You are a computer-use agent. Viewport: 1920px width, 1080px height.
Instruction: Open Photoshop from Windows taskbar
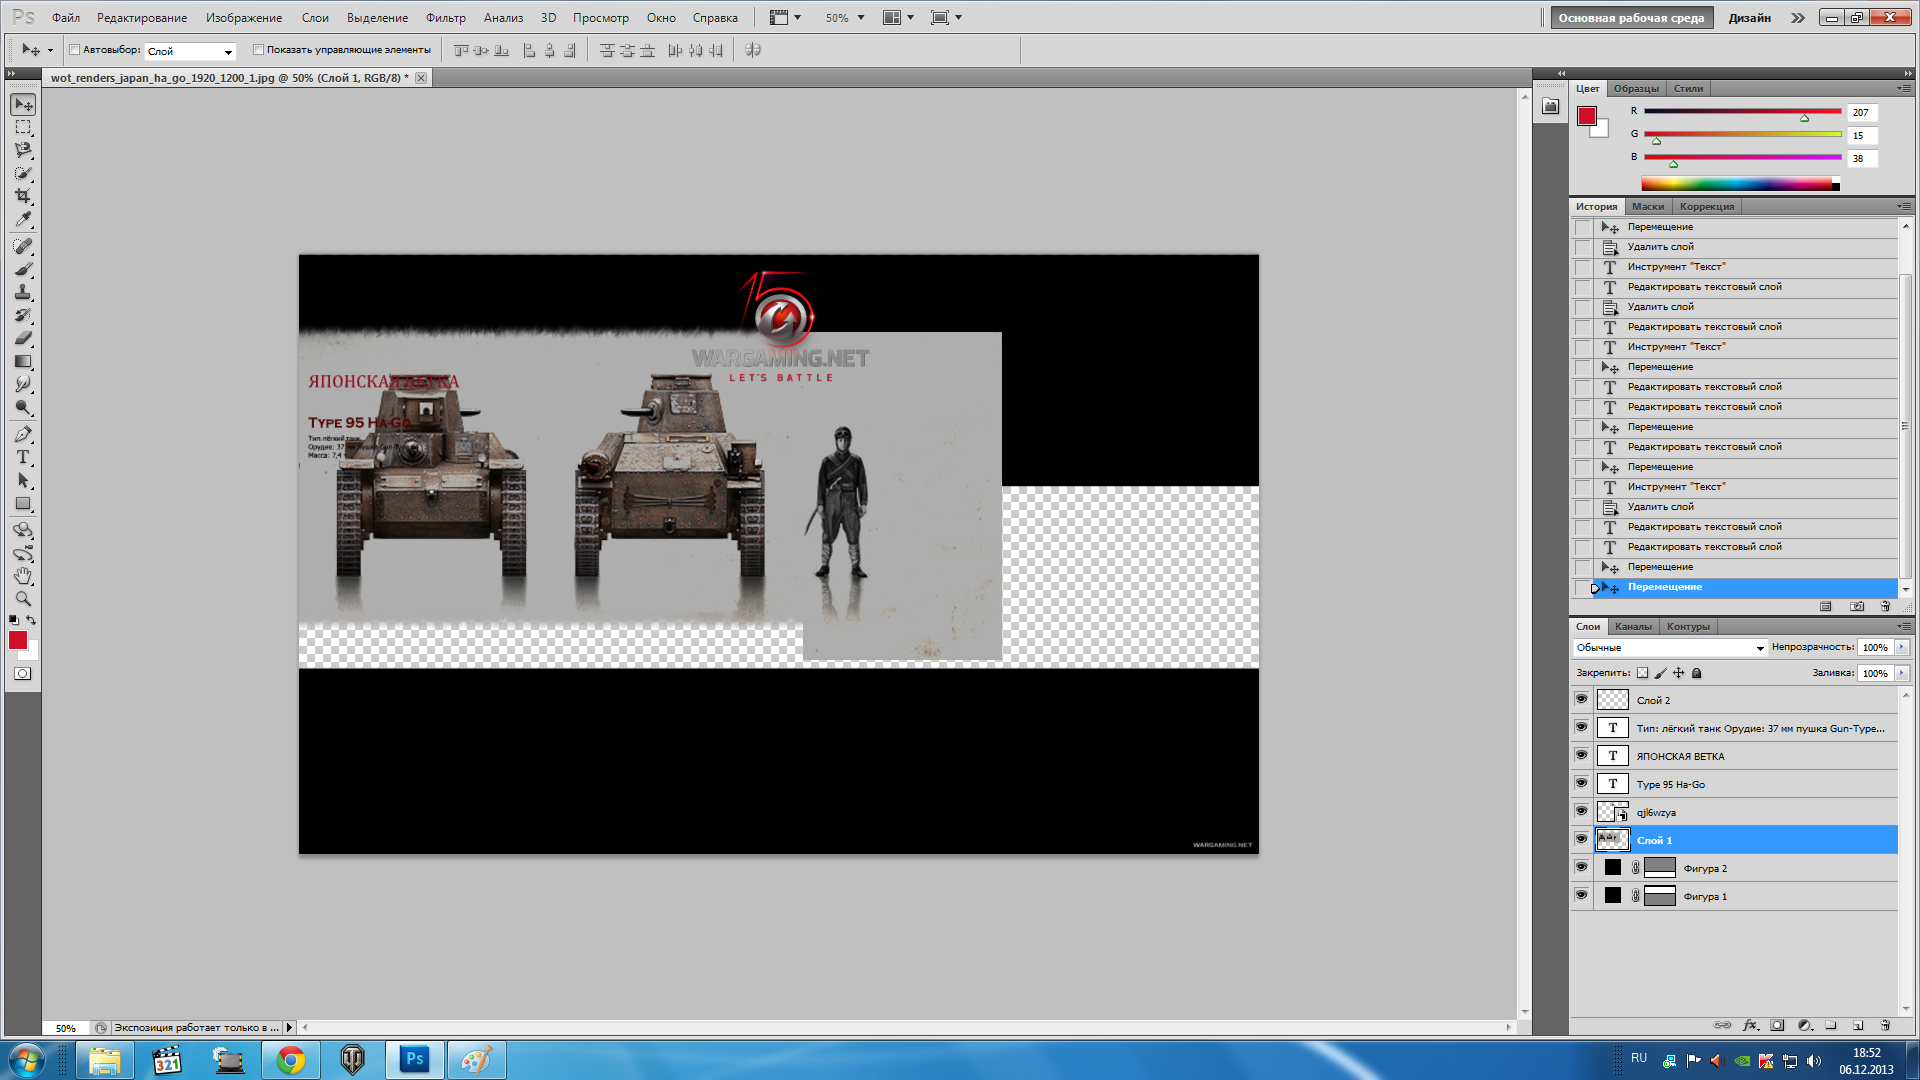coord(414,1059)
